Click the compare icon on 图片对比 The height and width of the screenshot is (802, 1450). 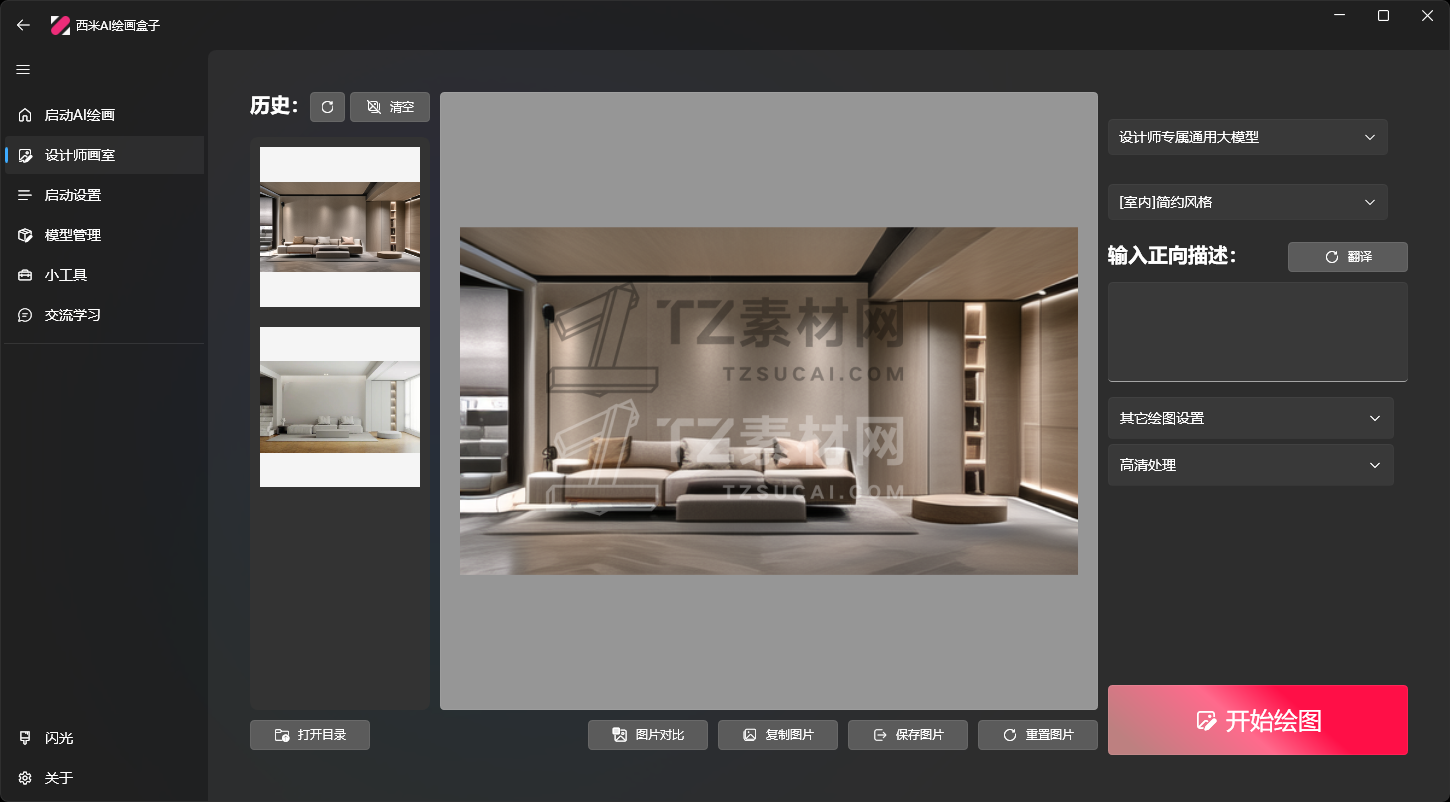(x=620, y=735)
